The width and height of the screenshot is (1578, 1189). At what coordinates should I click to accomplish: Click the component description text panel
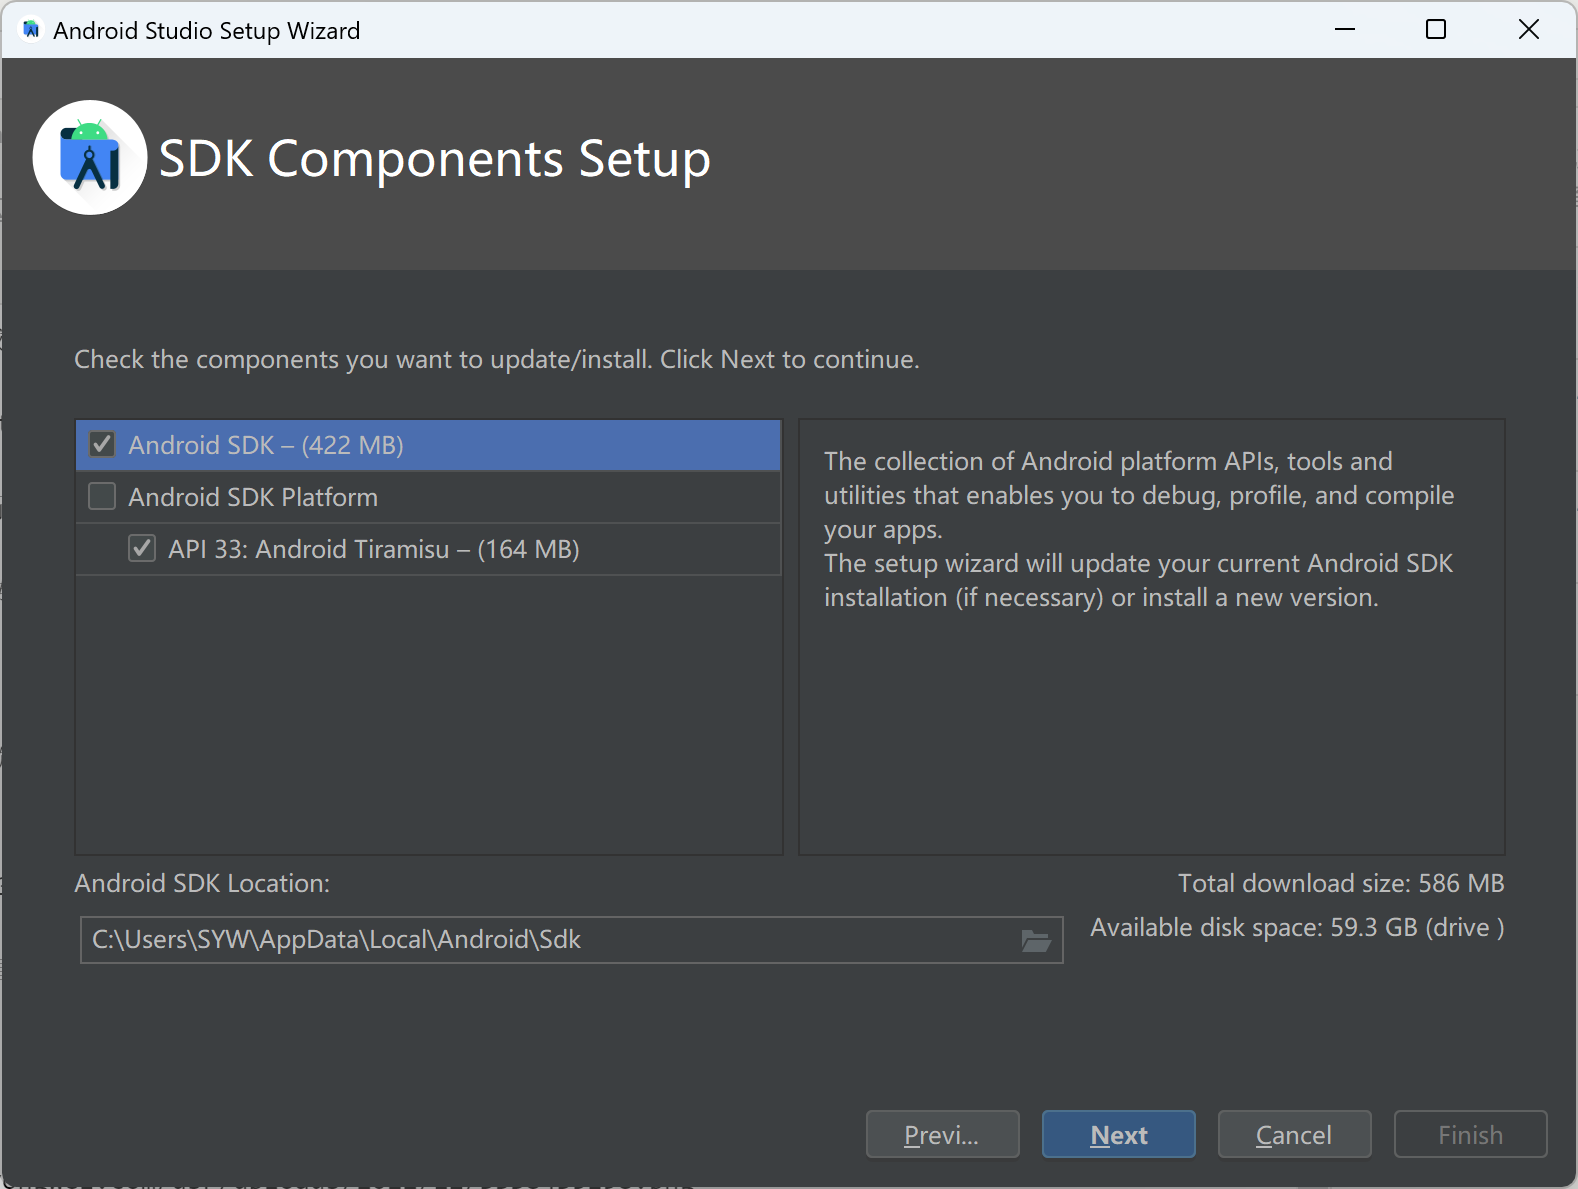tap(1152, 637)
